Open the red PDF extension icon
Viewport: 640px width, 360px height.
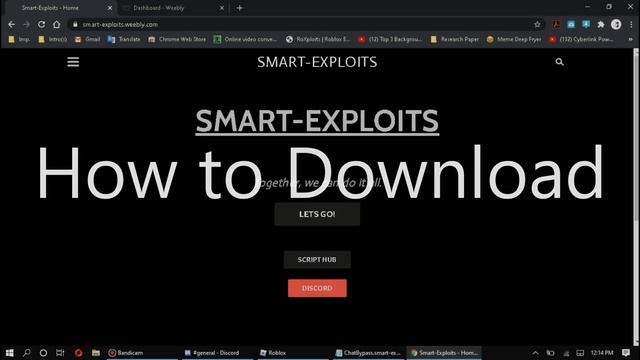pos(556,24)
